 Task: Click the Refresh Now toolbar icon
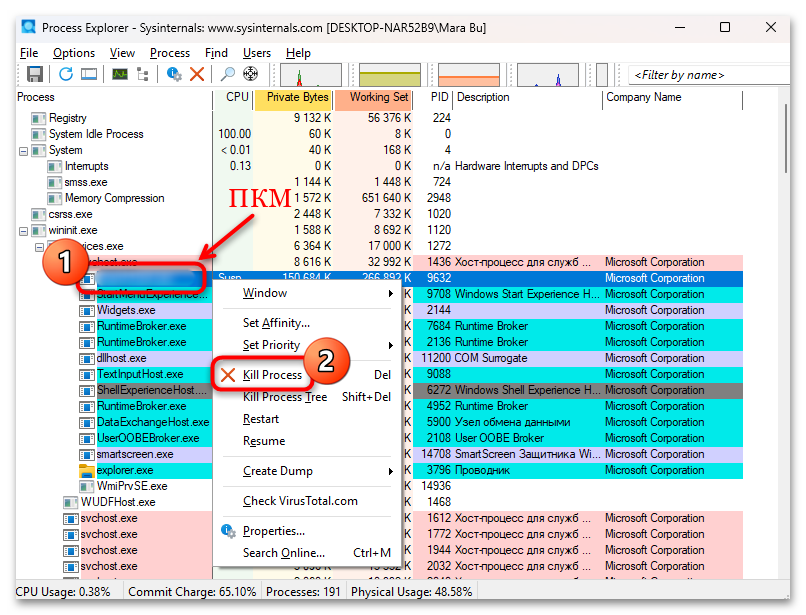pyautogui.click(x=65, y=75)
